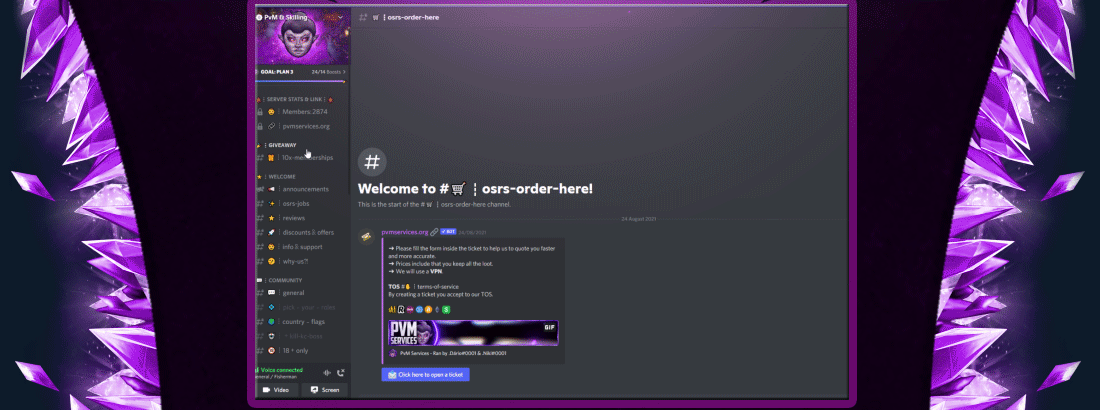Screen dimensions: 1100x410
Task: Click the BOT tag badge
Action: point(448,232)
